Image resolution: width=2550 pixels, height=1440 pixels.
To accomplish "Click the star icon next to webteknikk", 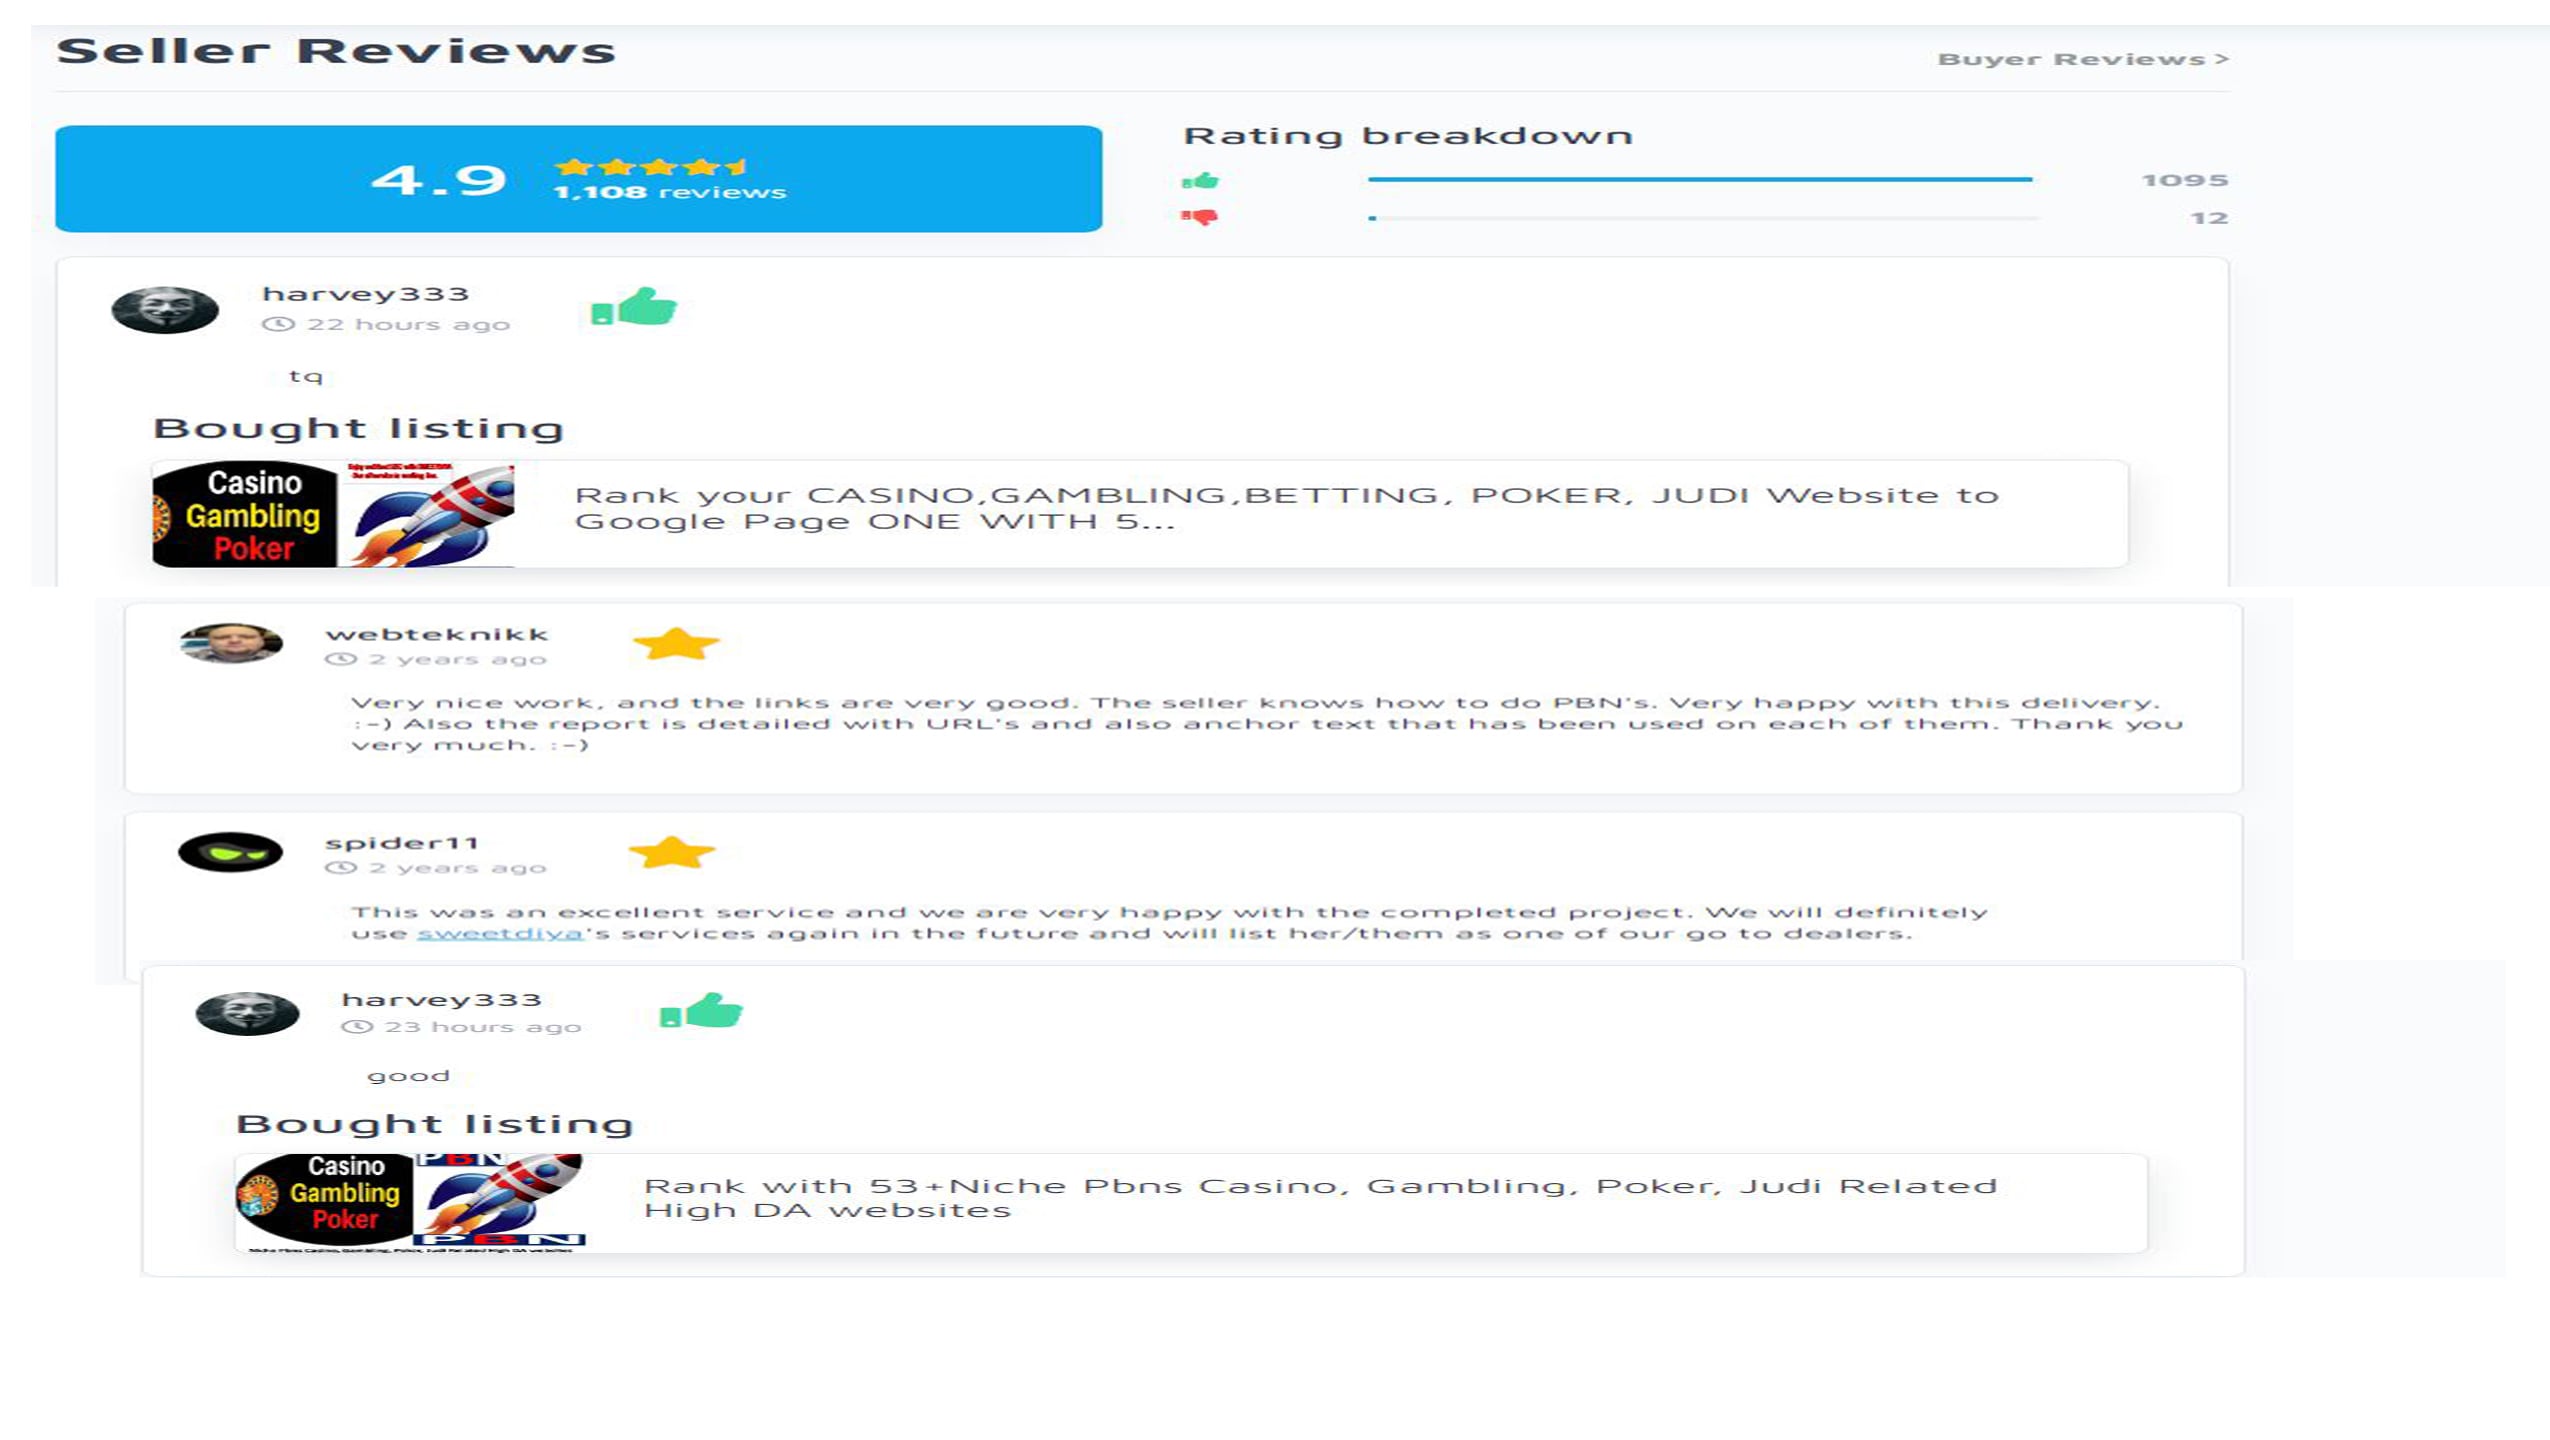I will [x=676, y=644].
